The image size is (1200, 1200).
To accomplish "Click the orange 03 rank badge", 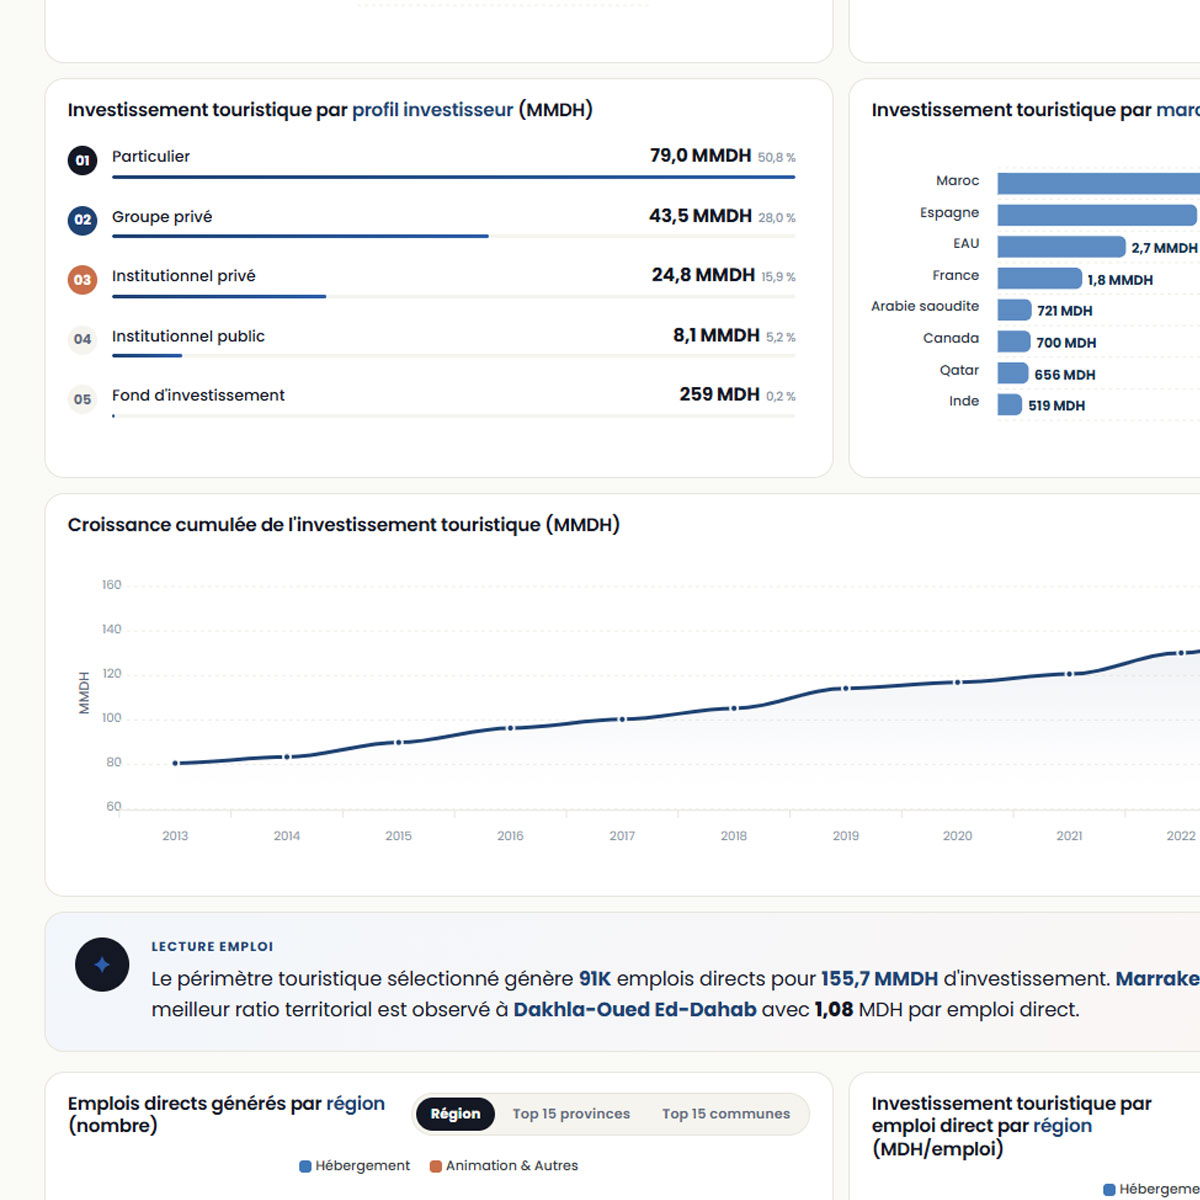I will click(82, 280).
